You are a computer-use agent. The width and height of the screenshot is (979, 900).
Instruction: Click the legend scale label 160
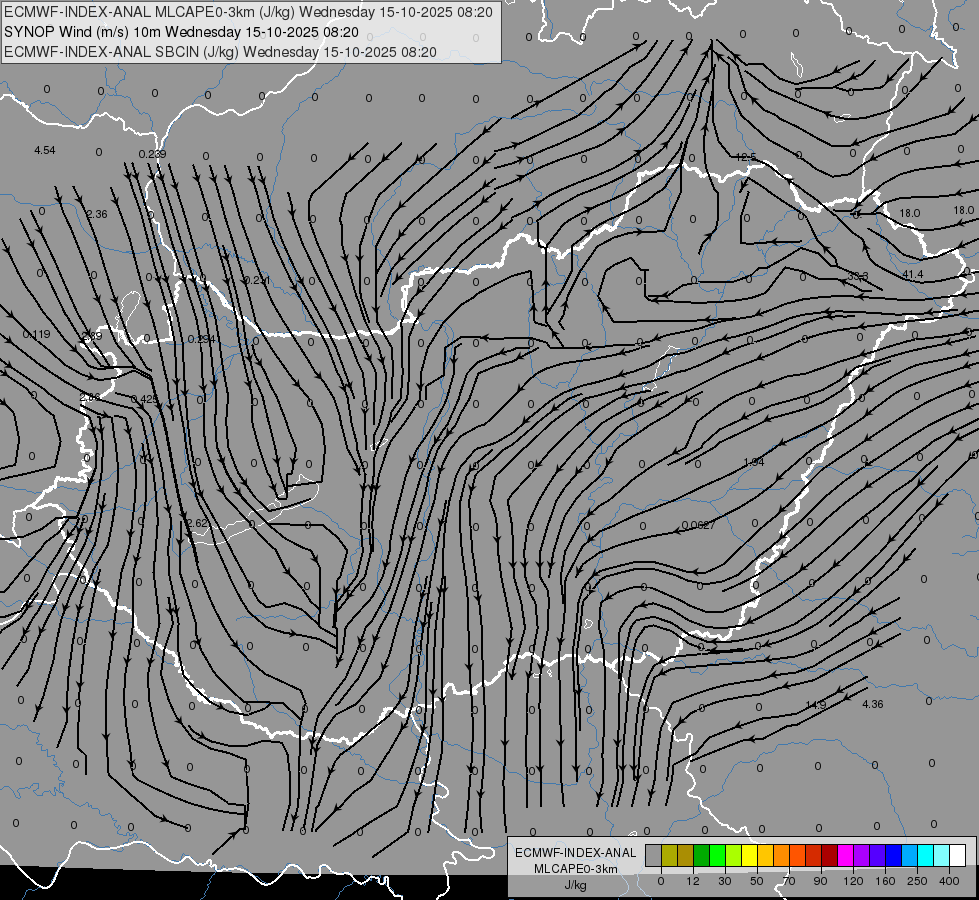[x=885, y=881]
